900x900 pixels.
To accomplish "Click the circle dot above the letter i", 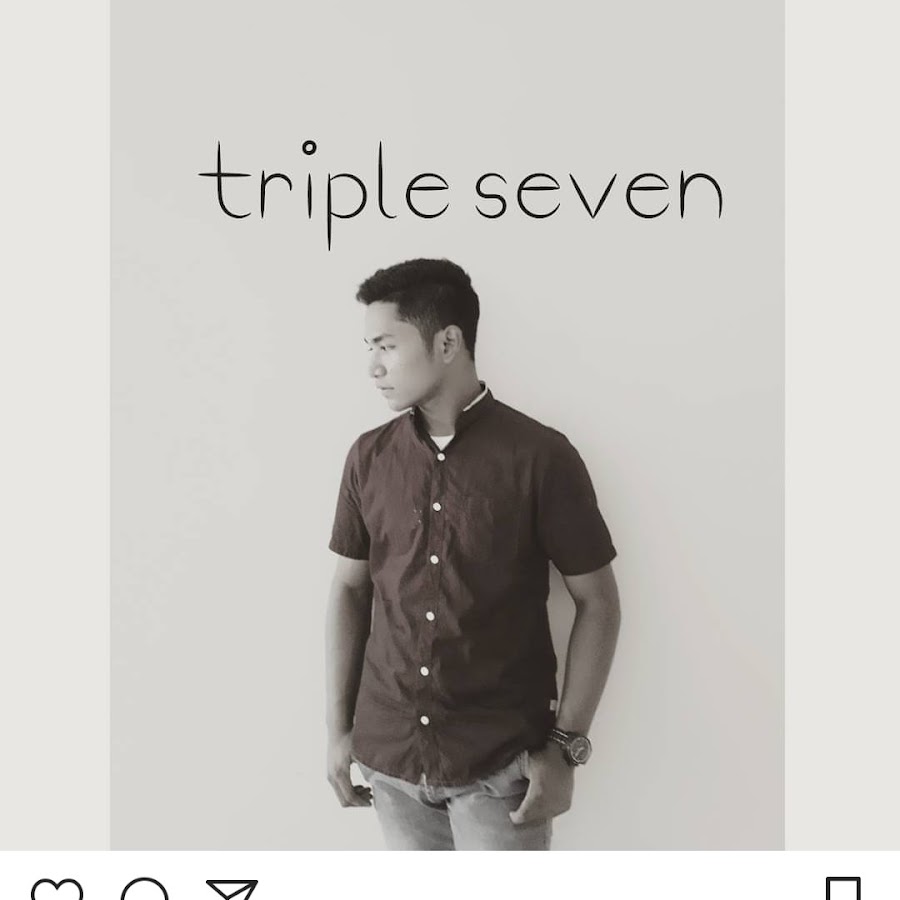I will tap(309, 148).
